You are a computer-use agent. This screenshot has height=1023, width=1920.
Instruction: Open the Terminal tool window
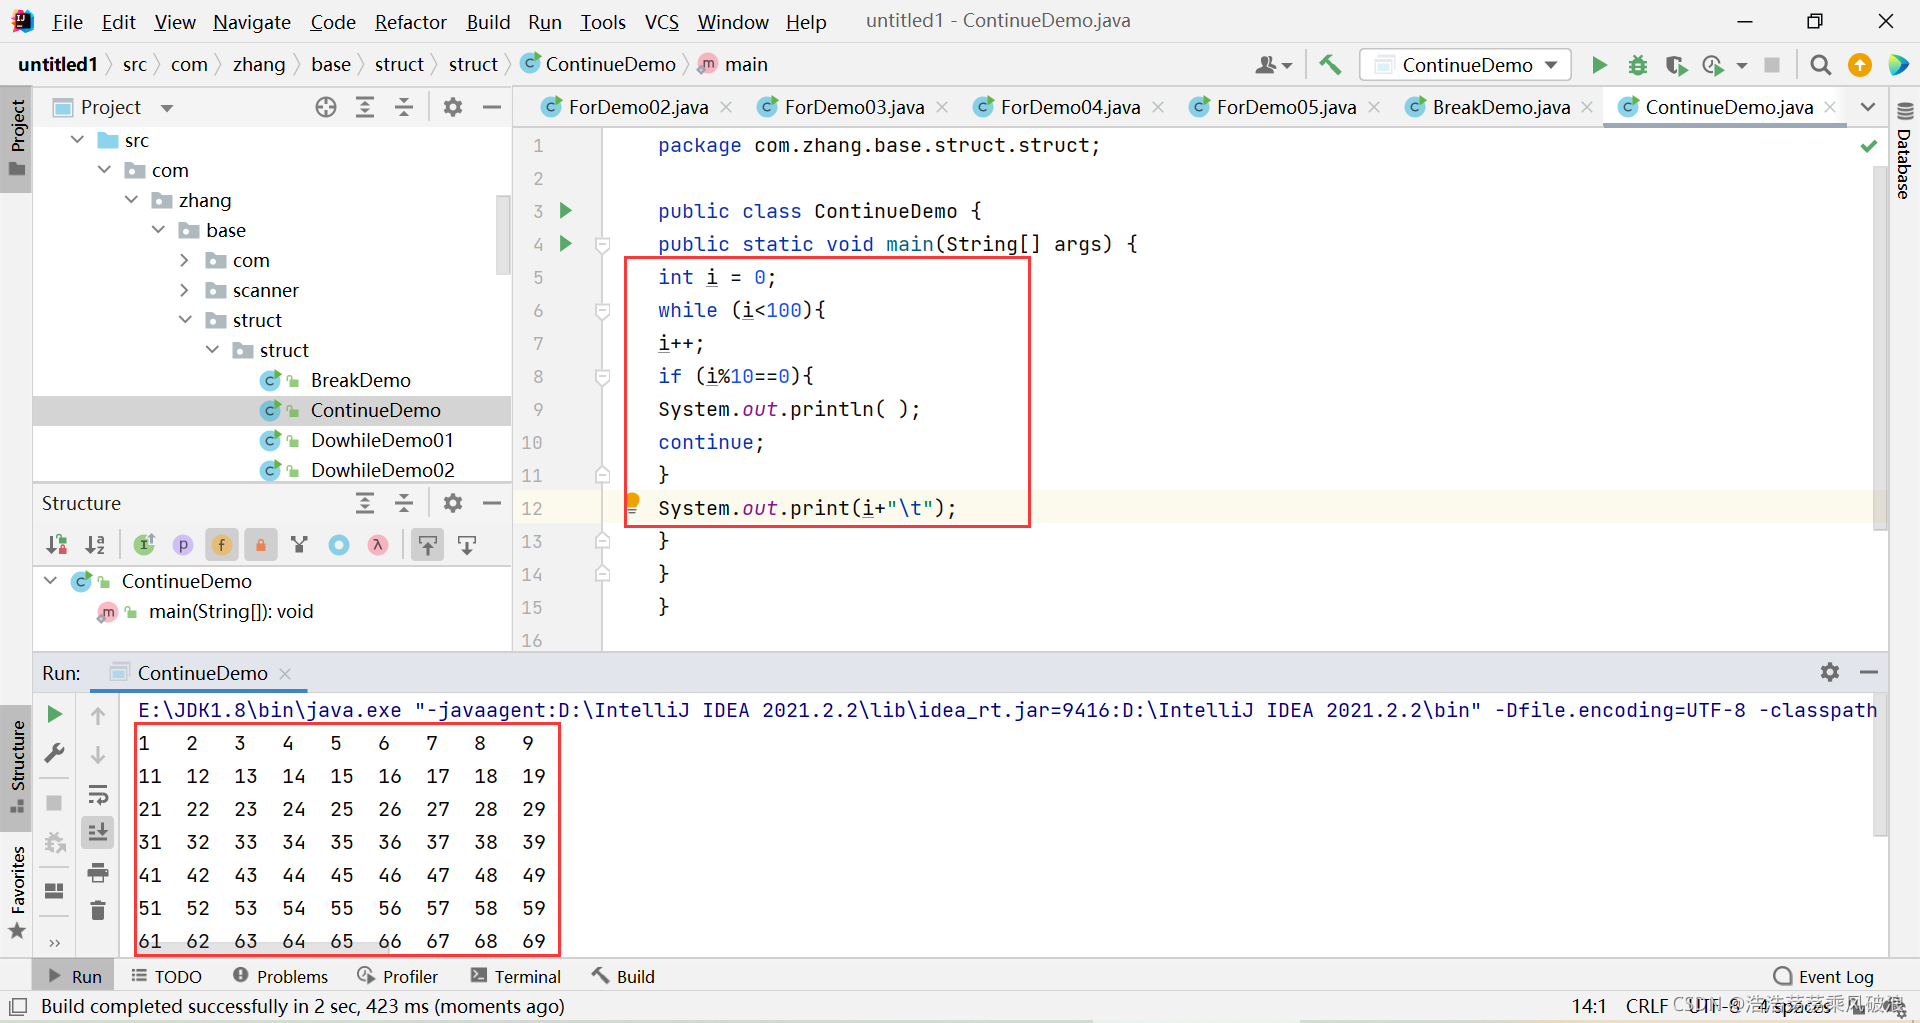click(x=516, y=976)
